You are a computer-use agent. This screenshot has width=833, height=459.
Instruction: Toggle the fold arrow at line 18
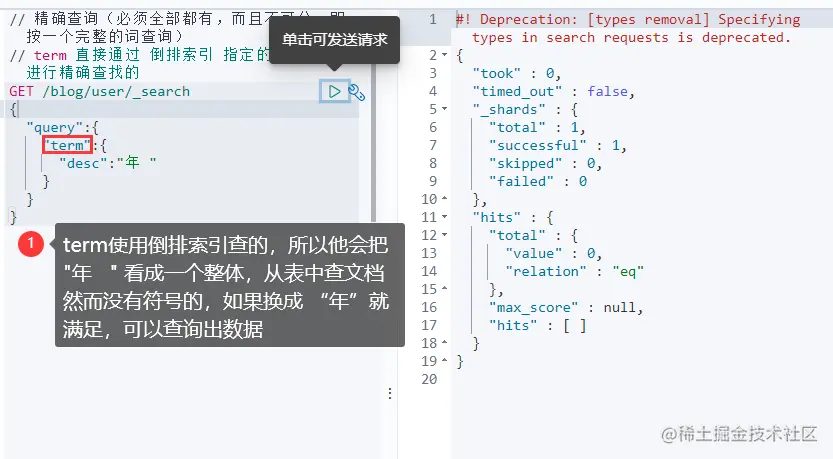(x=445, y=343)
